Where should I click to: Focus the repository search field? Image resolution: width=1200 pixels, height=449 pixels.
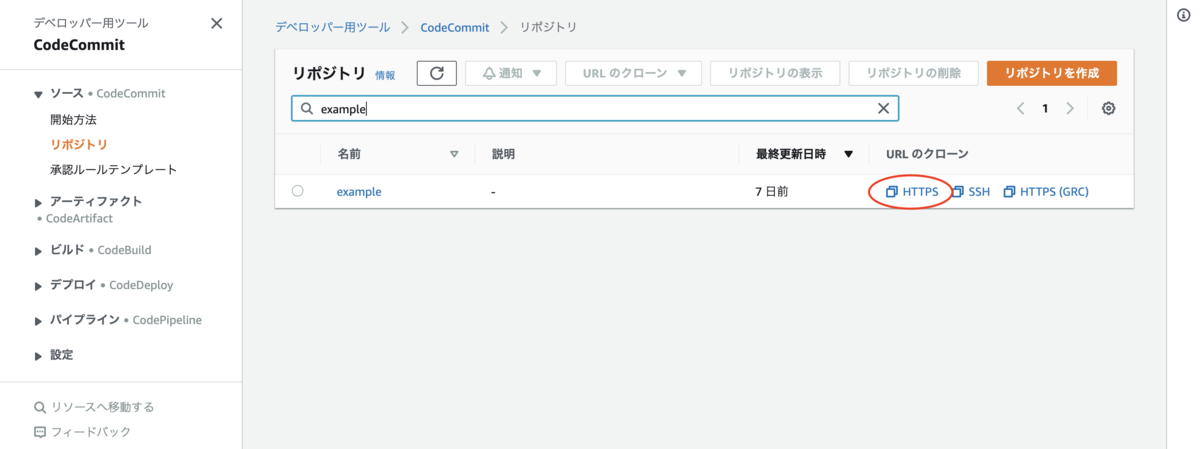595,108
